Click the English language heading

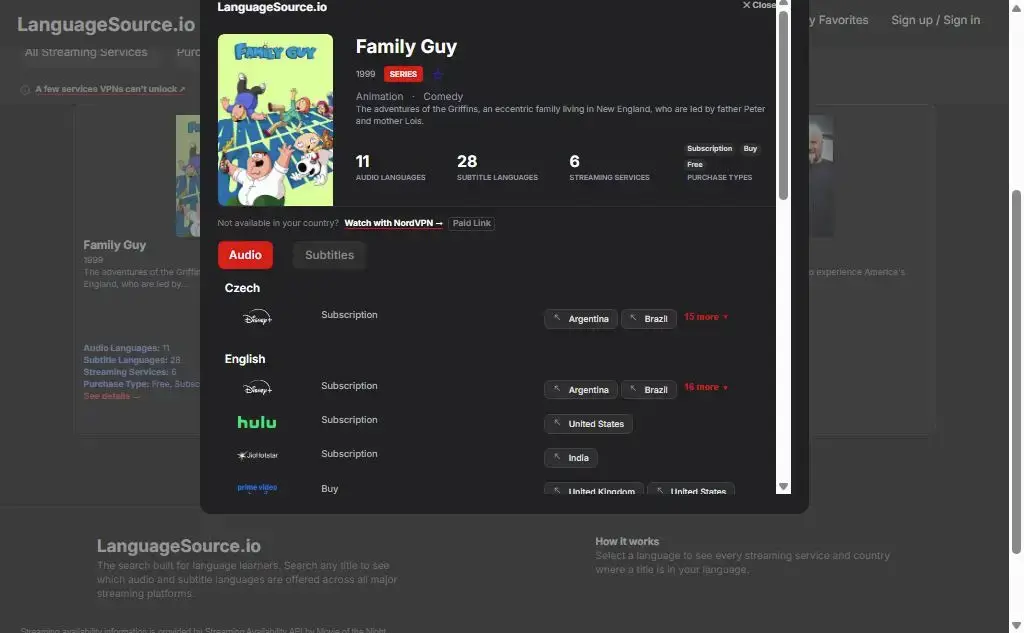(x=245, y=359)
